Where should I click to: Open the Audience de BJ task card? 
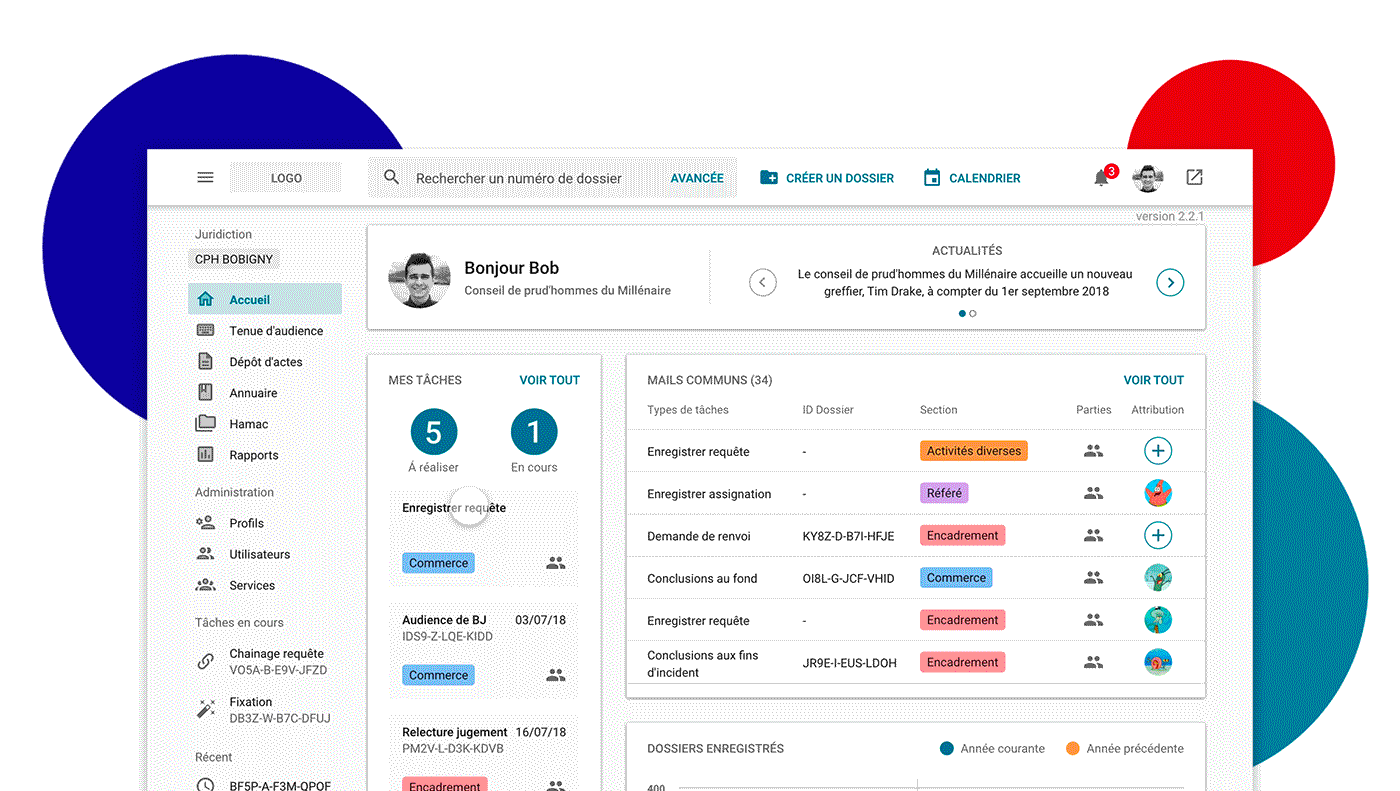click(483, 650)
